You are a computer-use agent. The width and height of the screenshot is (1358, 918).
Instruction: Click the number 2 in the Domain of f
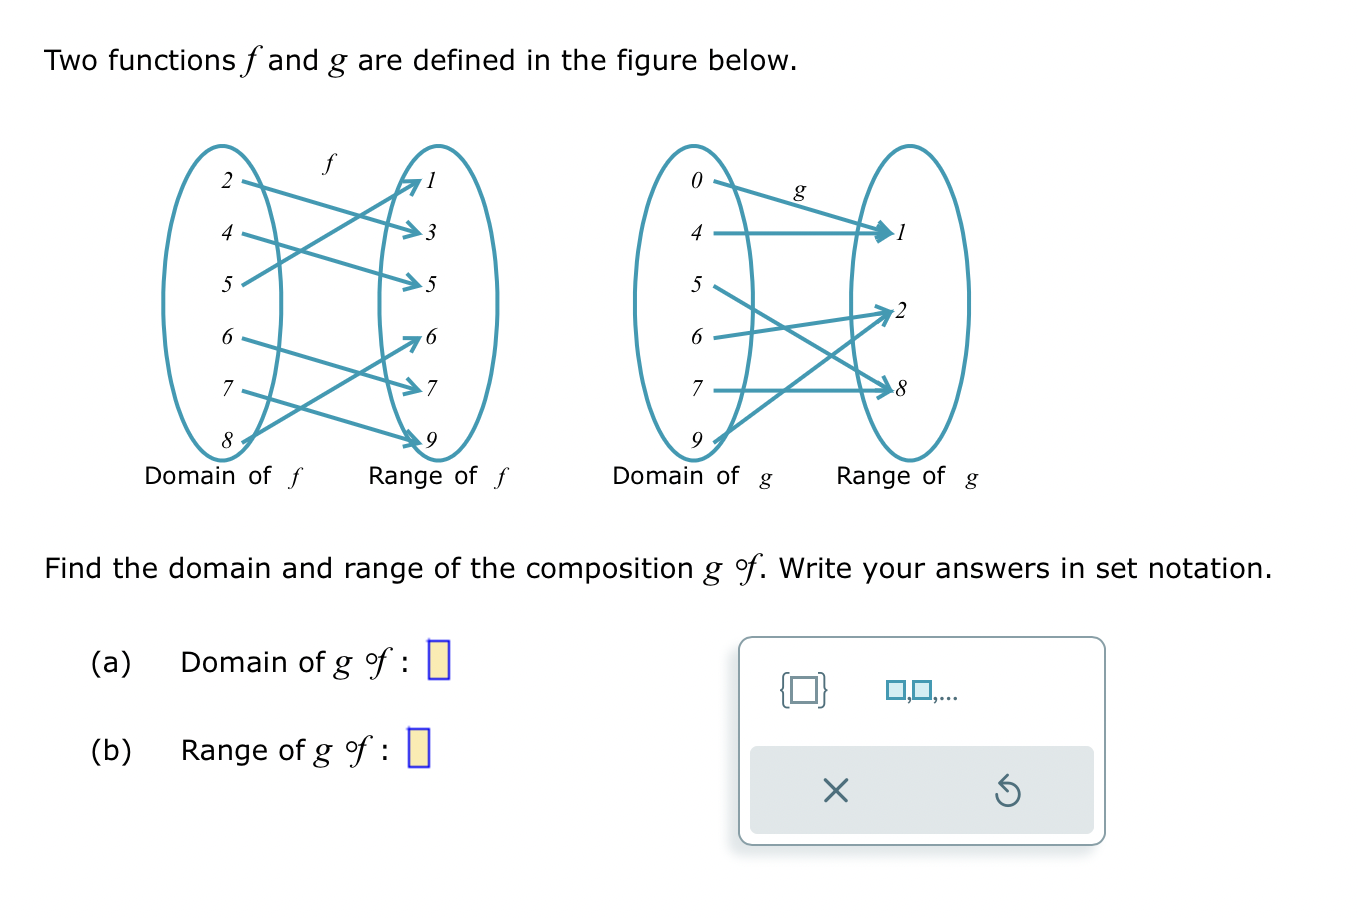pos(227,181)
